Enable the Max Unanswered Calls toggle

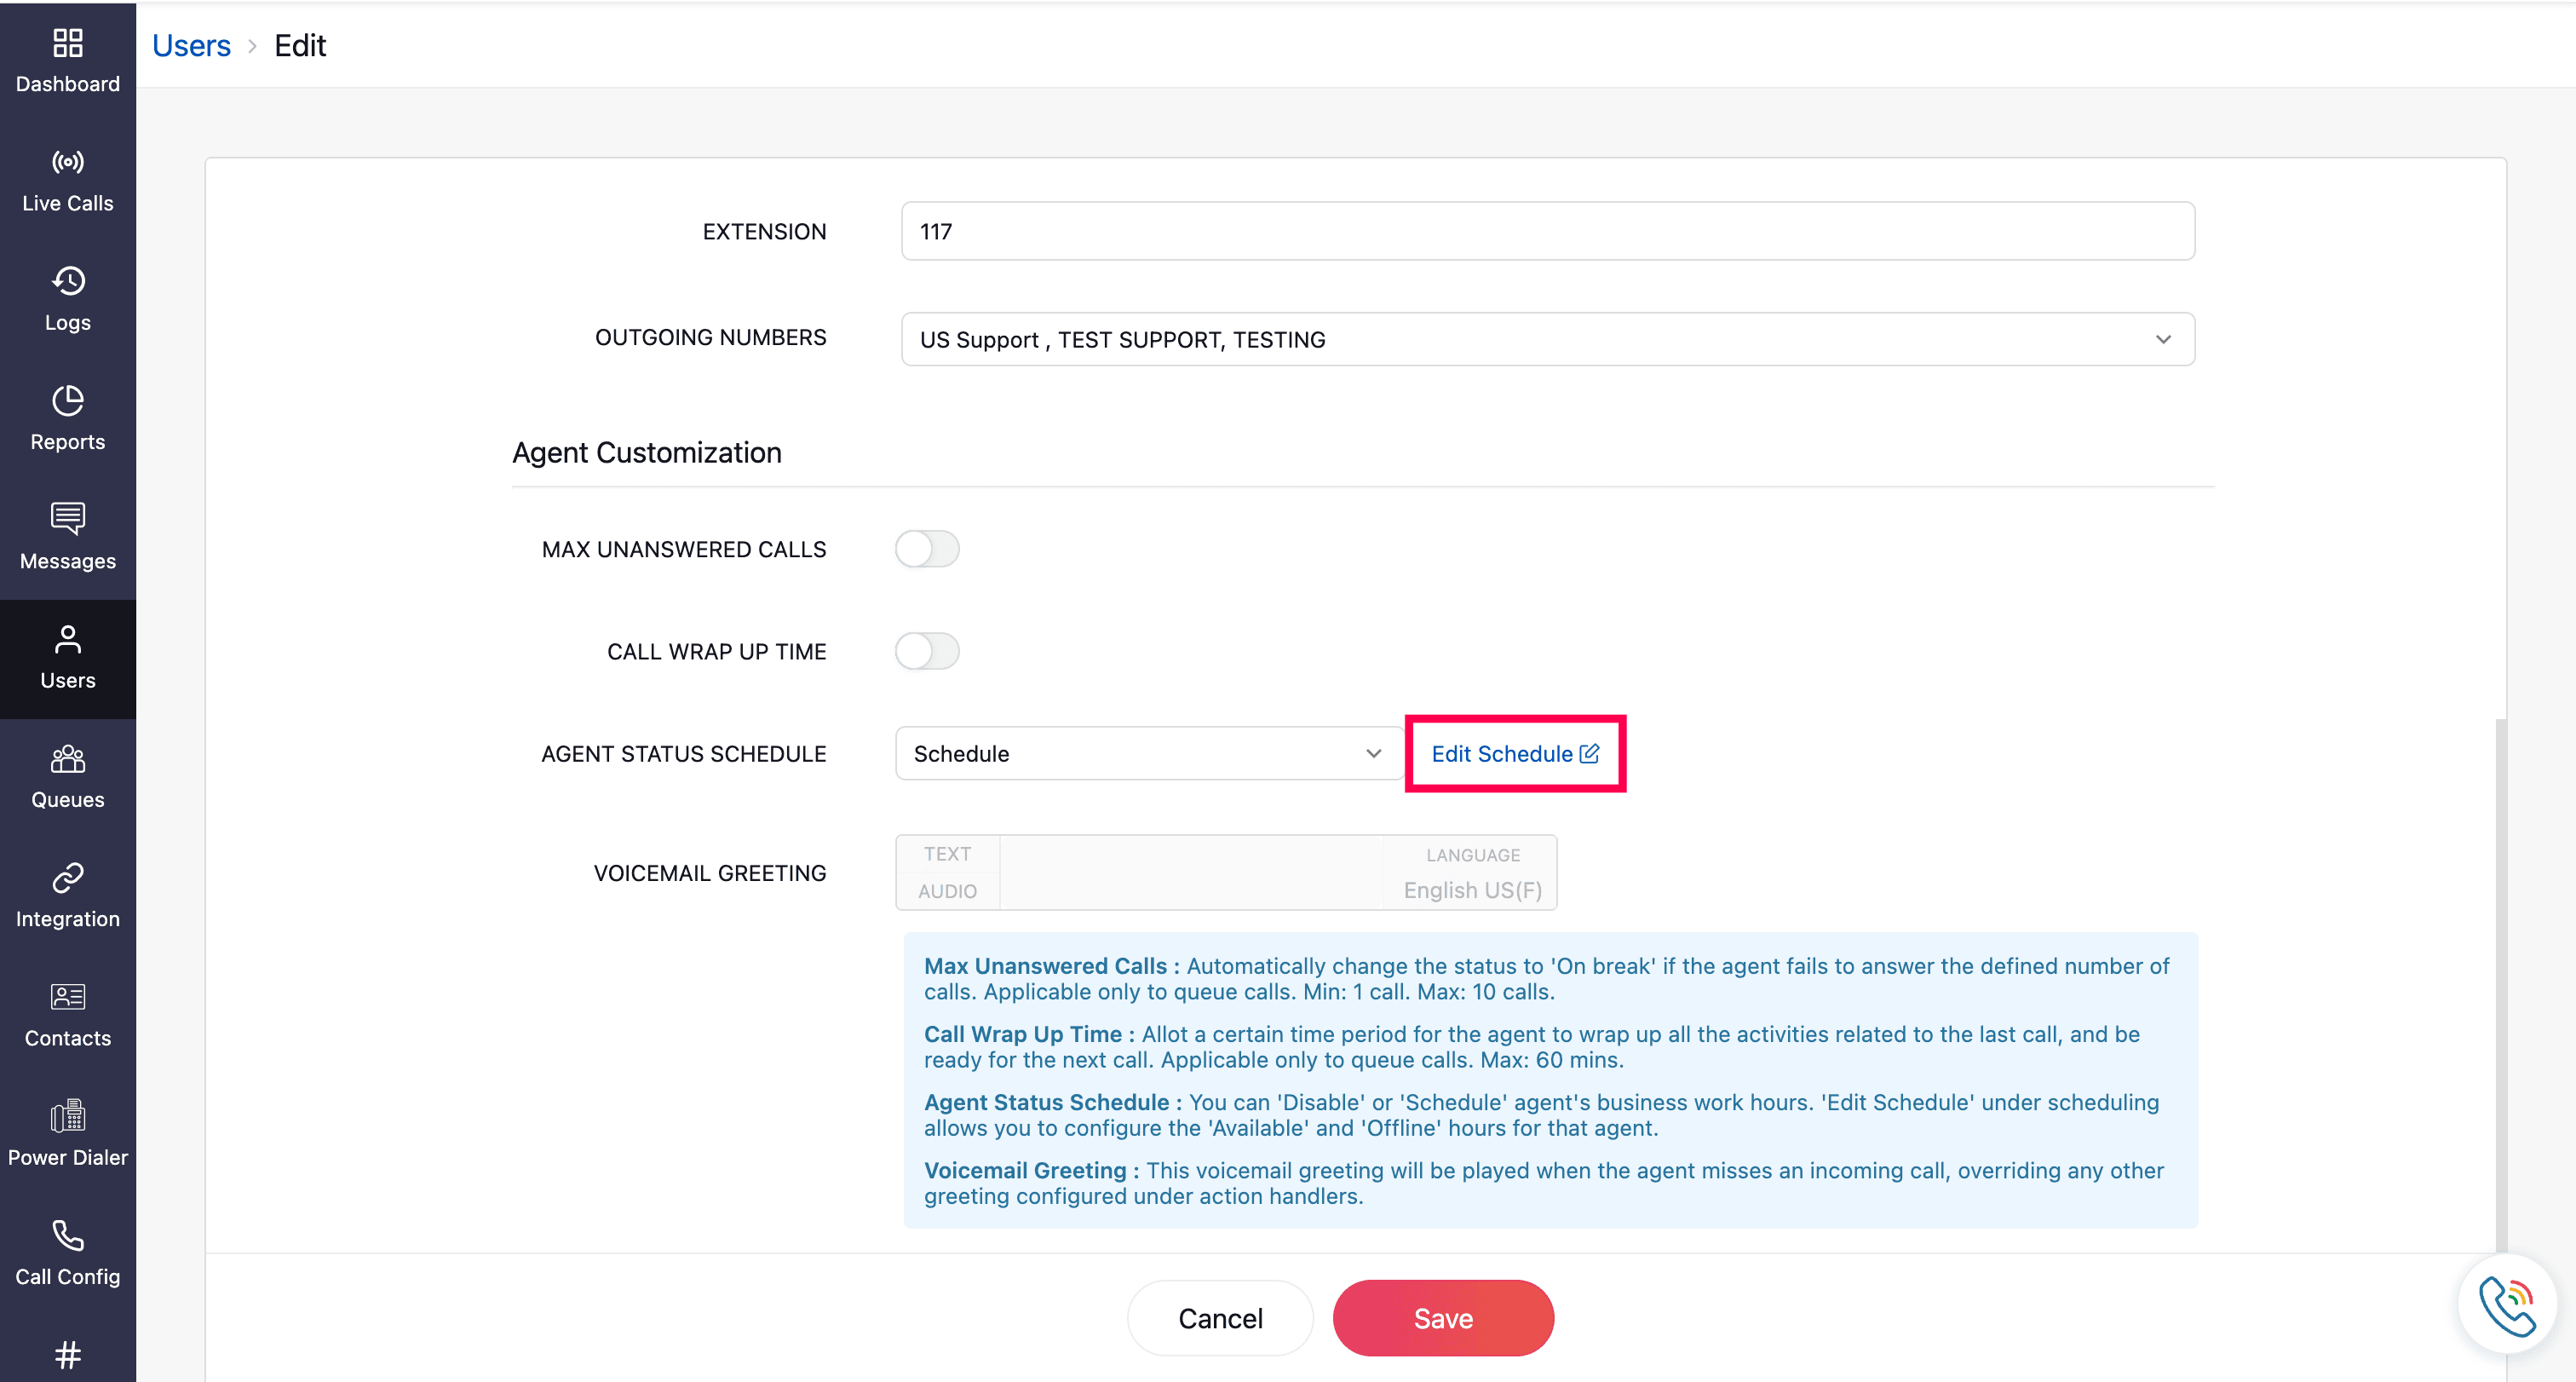926,549
